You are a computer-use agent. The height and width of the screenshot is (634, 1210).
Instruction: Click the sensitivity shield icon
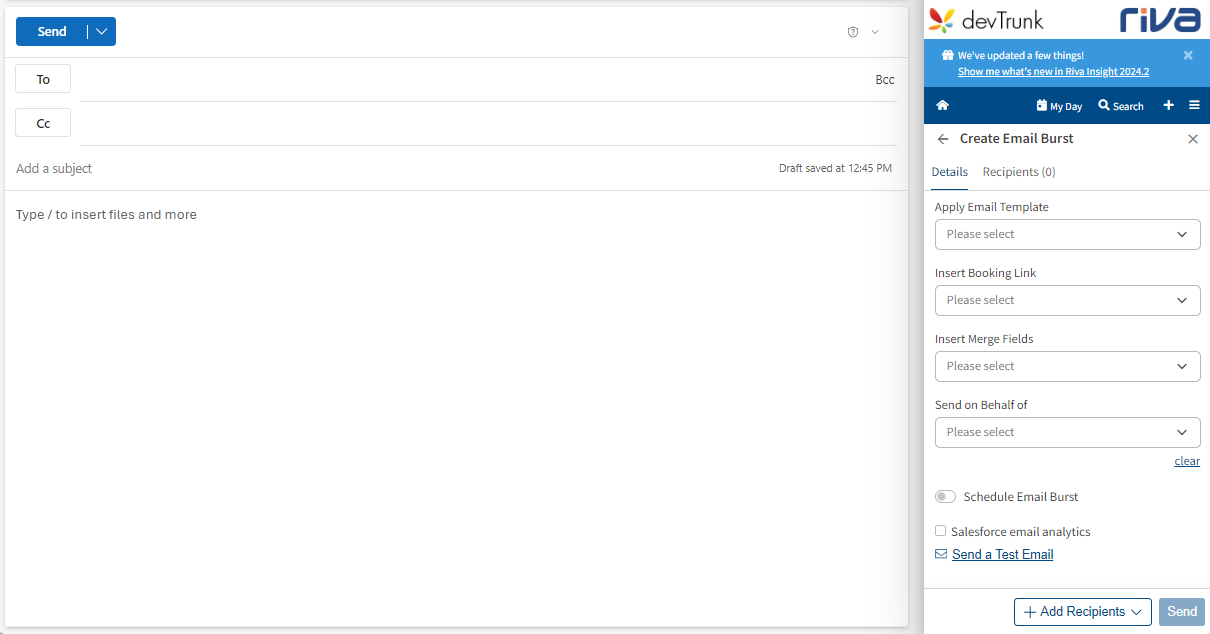(853, 32)
